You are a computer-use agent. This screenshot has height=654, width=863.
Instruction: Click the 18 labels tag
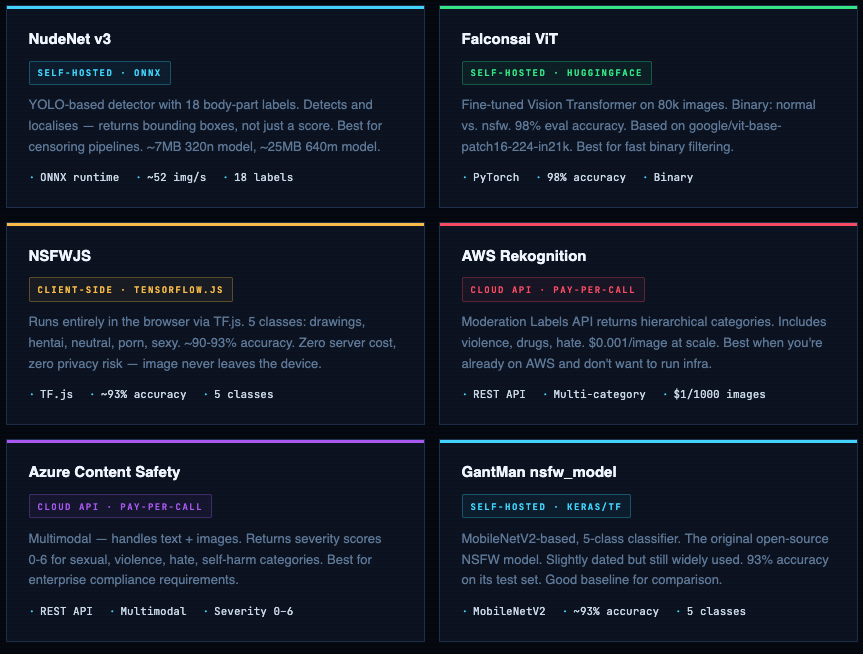point(263,177)
